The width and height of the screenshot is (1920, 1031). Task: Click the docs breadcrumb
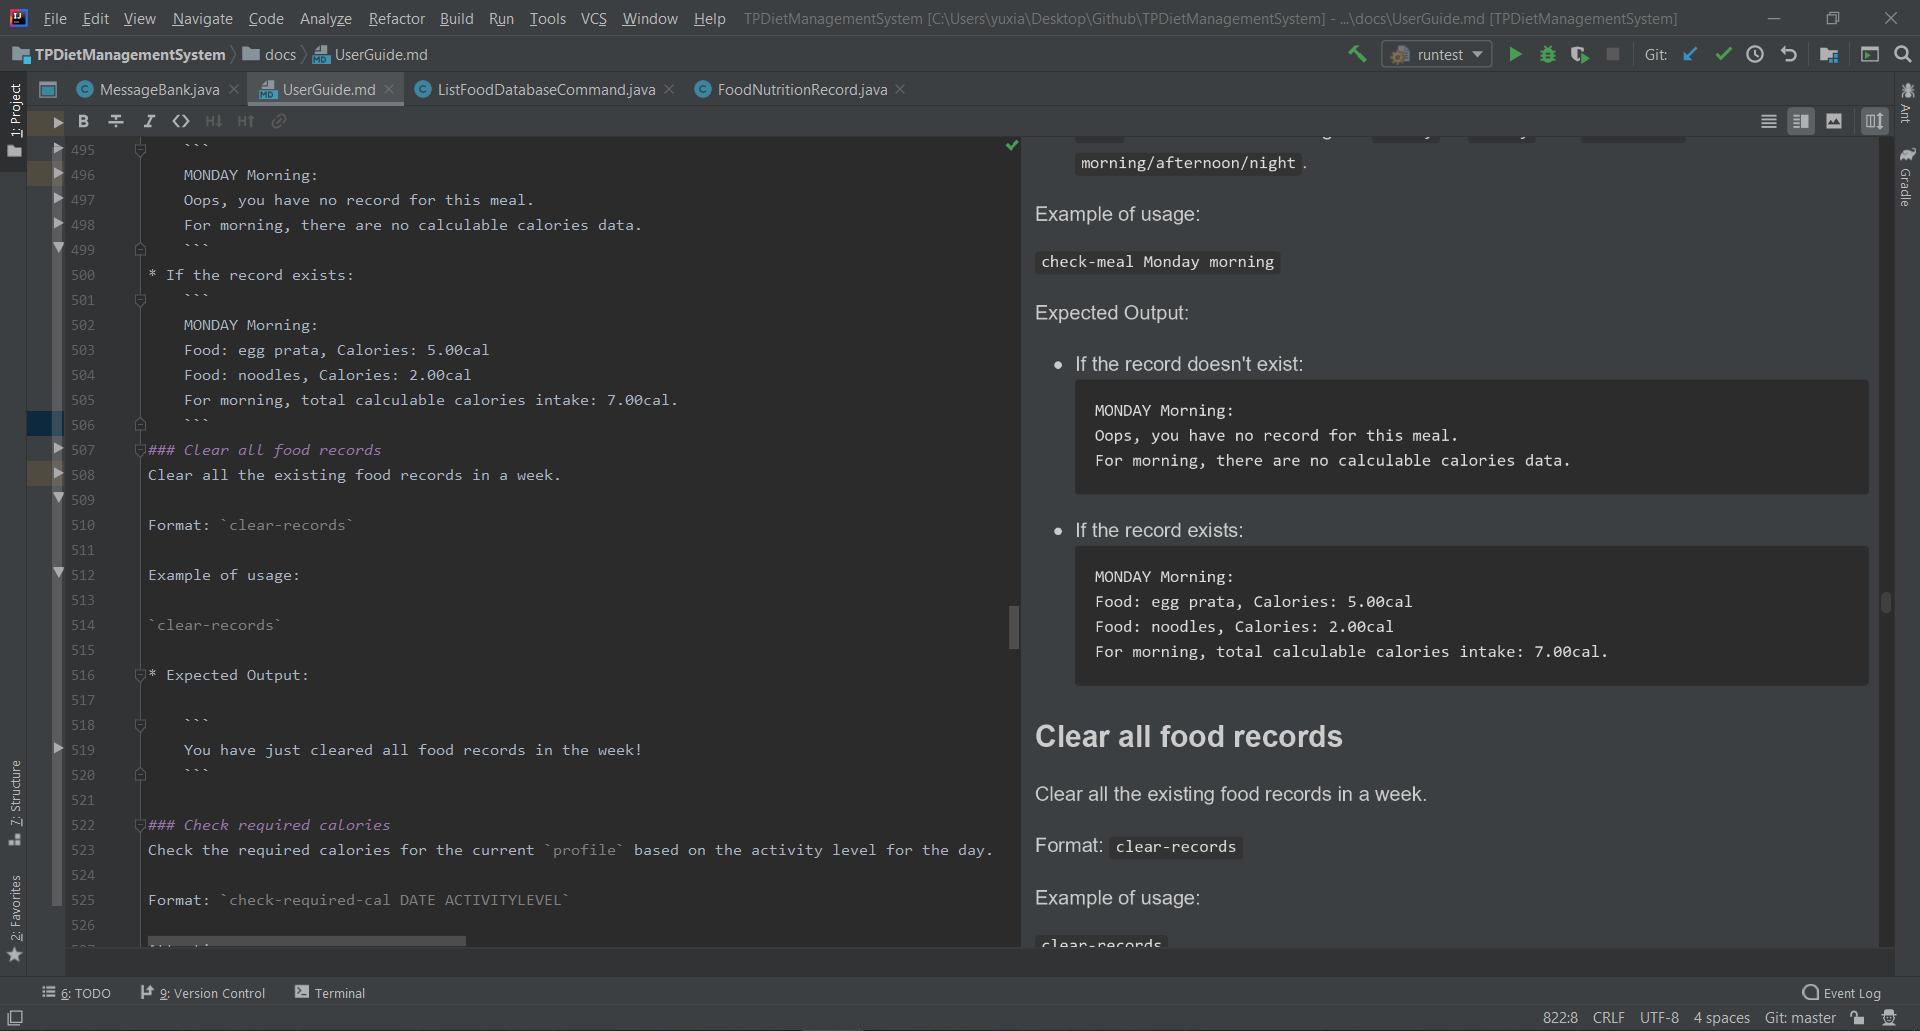(x=271, y=54)
